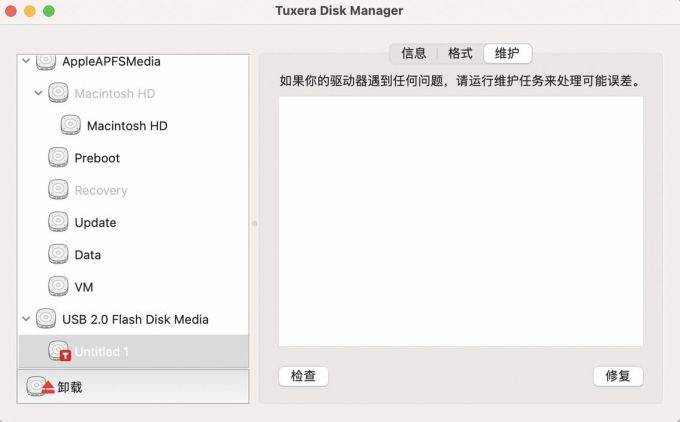The width and height of the screenshot is (680, 422).
Task: Click the Macintosh HD volume disk icon
Action: (70, 125)
